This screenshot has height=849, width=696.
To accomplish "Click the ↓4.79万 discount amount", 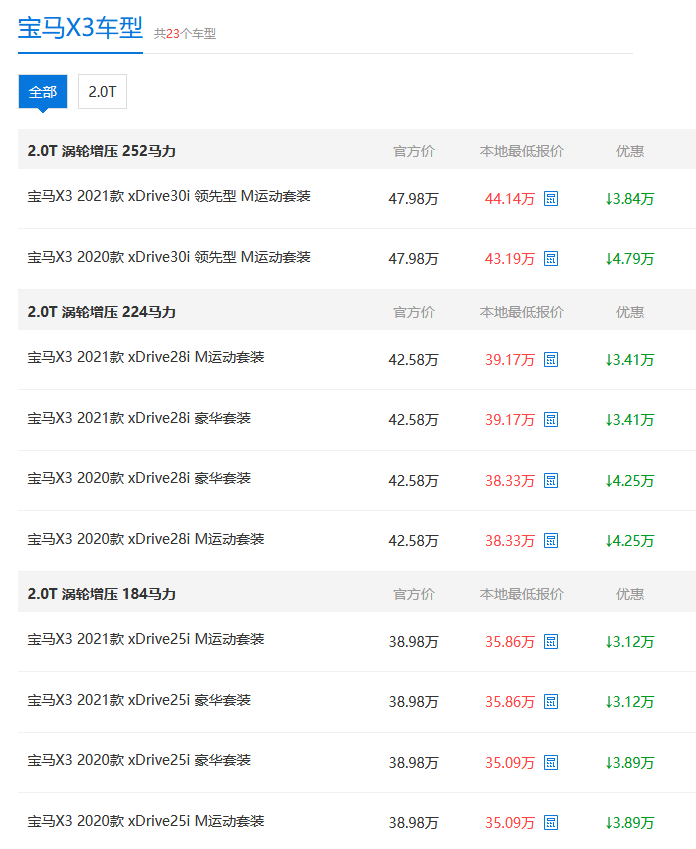I will tap(630, 259).
